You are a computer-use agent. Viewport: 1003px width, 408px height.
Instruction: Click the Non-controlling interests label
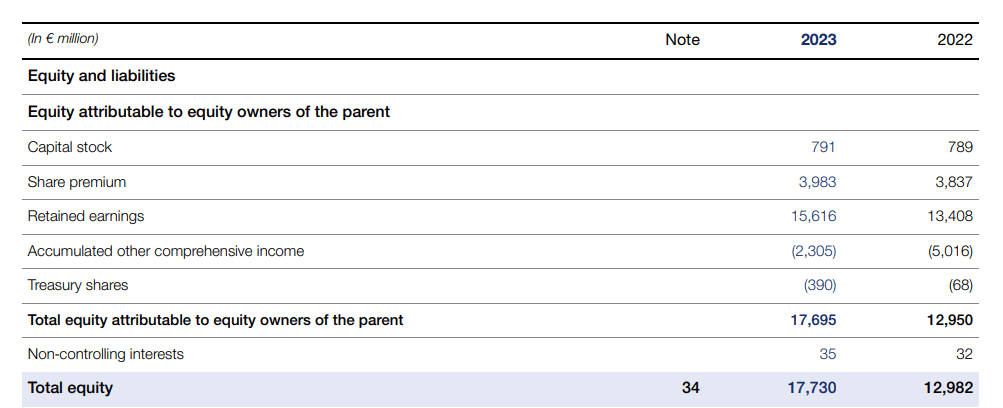[x=106, y=354]
